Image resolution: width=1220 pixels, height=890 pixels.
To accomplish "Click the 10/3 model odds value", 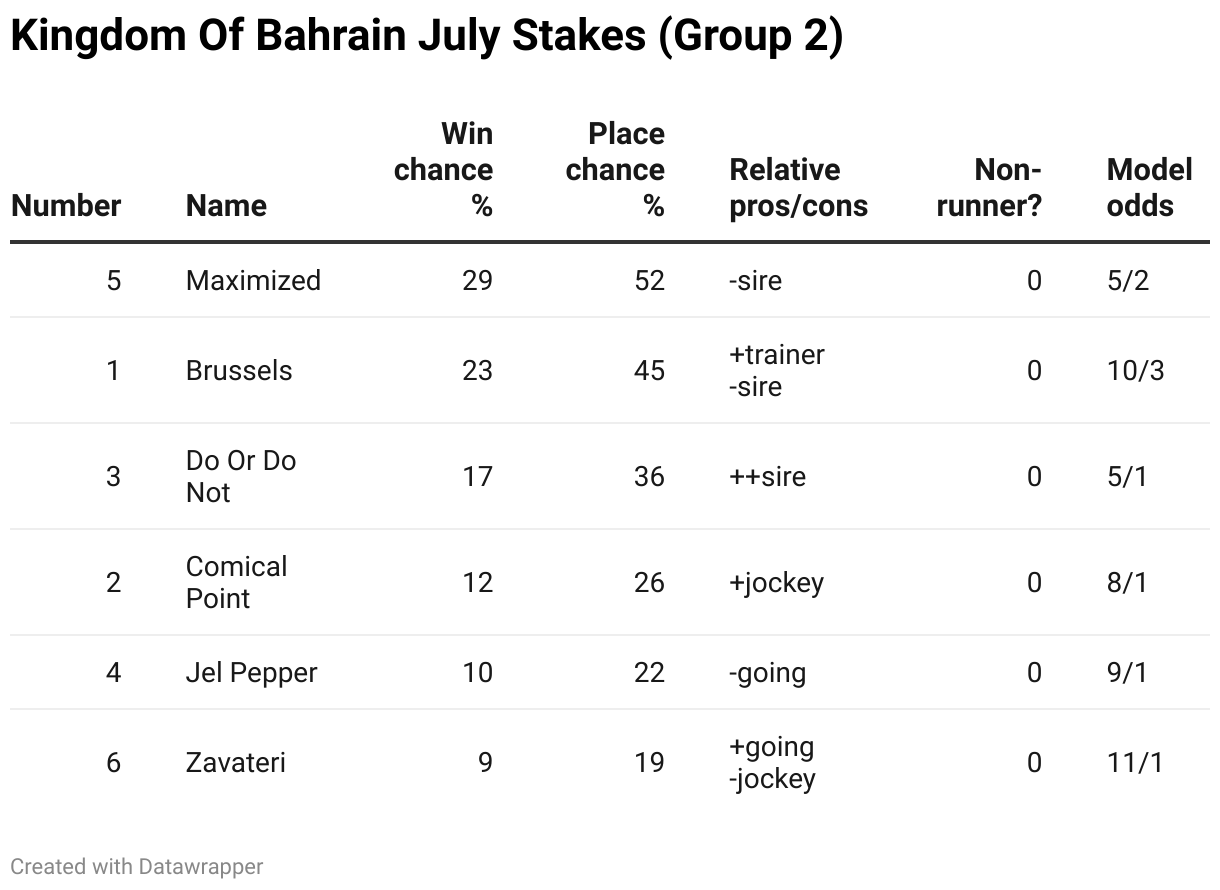I will [x=1135, y=370].
